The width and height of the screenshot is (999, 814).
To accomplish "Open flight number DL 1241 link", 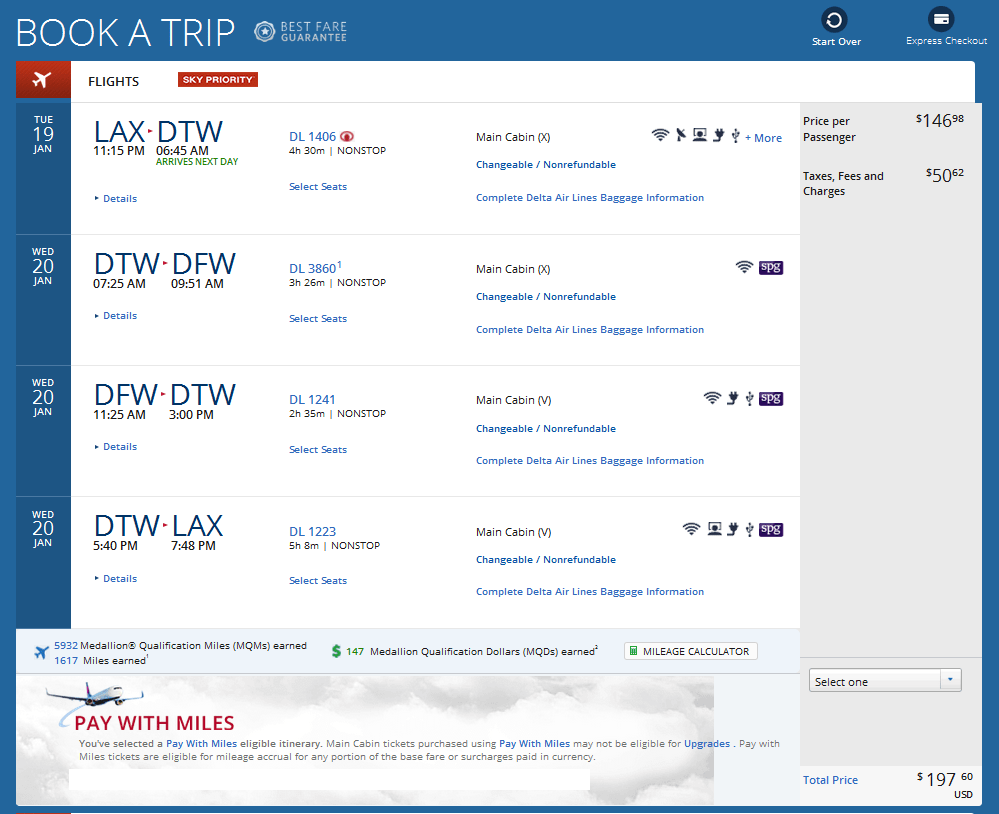I will (x=312, y=400).
